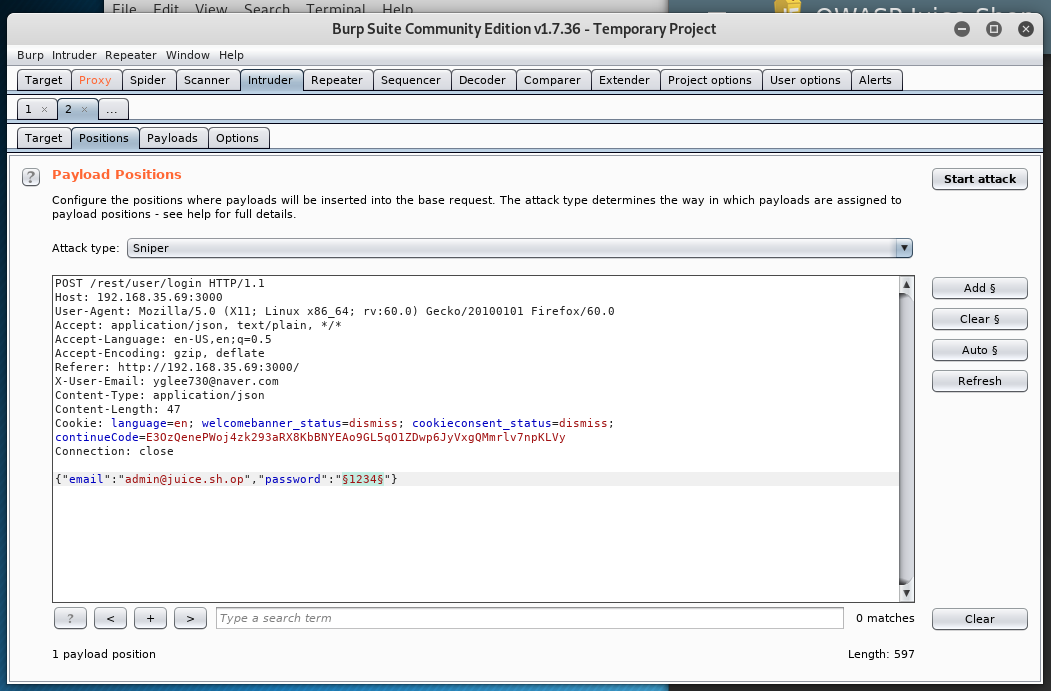1051x691 pixels.
Task: Click the Attack type dropdown arrow
Action: pos(904,248)
